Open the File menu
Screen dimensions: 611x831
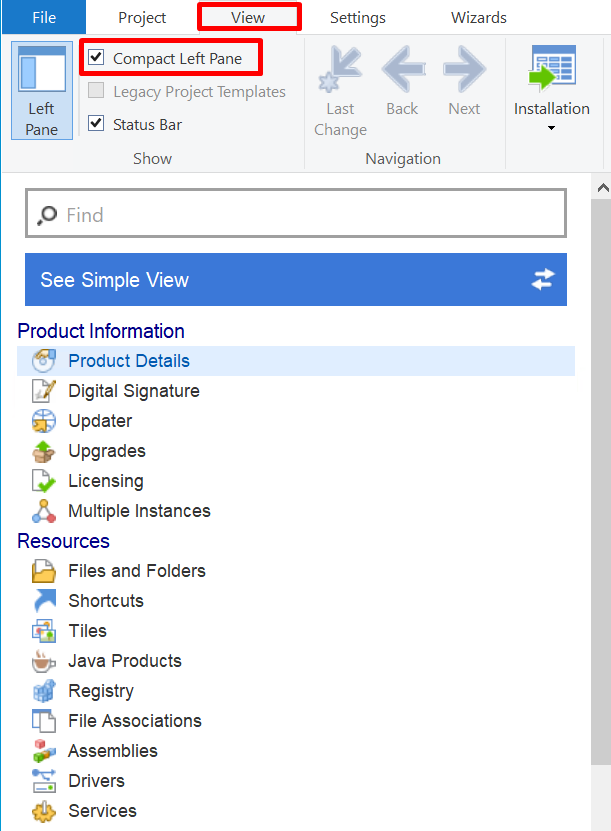pos(43,18)
